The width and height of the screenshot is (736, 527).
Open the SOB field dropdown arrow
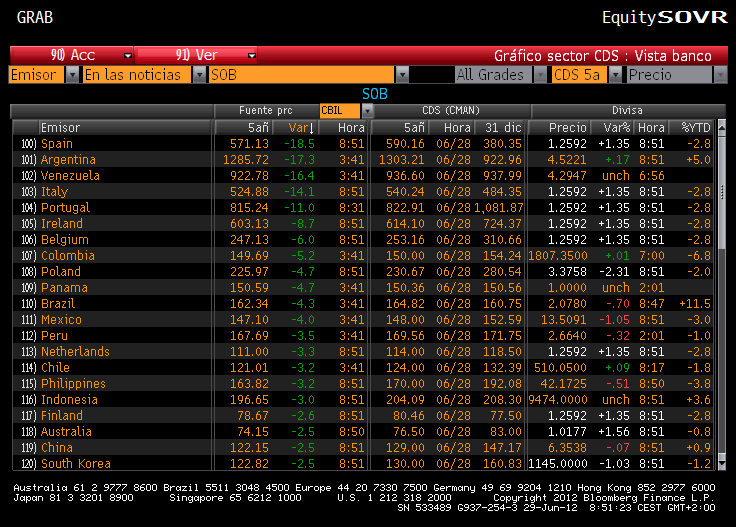(x=402, y=75)
